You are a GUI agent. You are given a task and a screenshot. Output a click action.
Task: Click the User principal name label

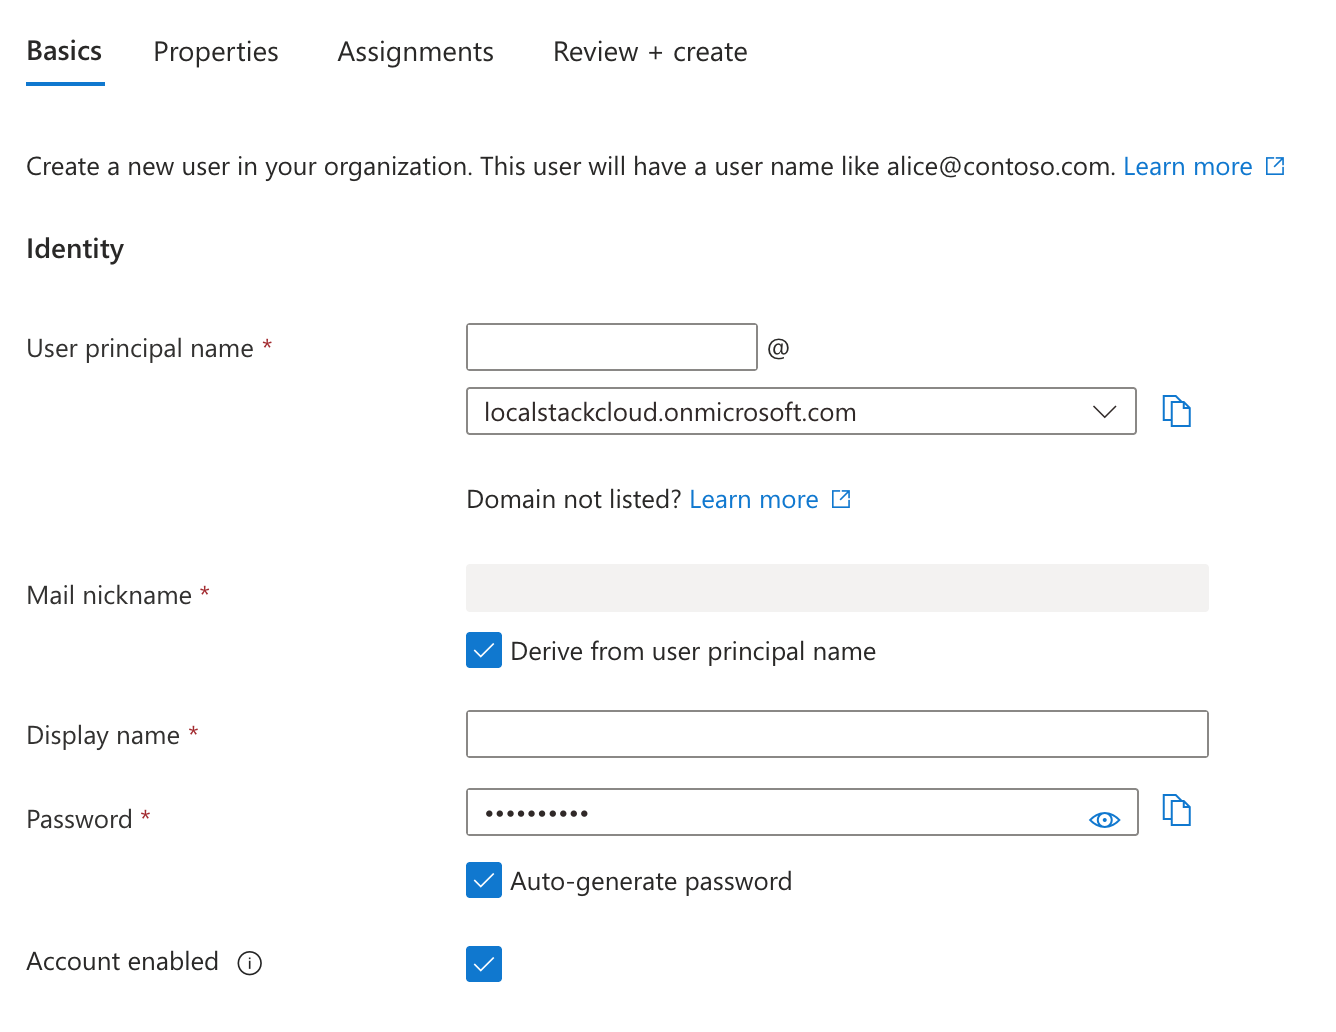point(140,349)
